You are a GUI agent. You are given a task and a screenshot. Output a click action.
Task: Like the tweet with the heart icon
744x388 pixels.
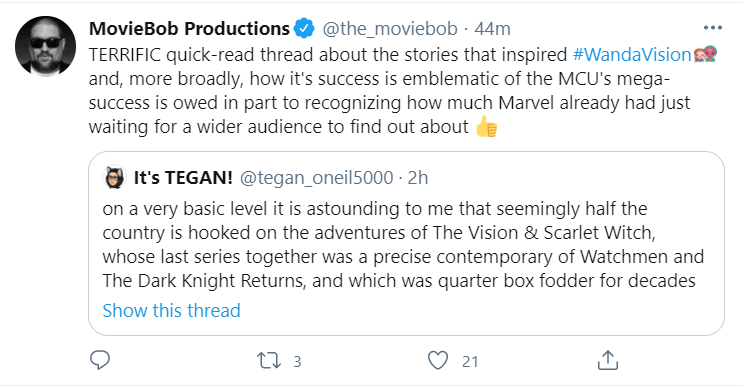[x=437, y=360]
